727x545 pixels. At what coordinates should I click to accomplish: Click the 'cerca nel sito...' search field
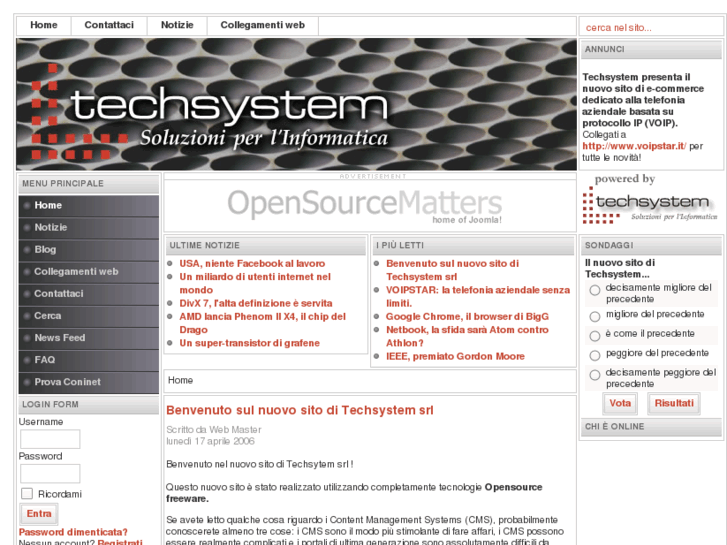[651, 28]
